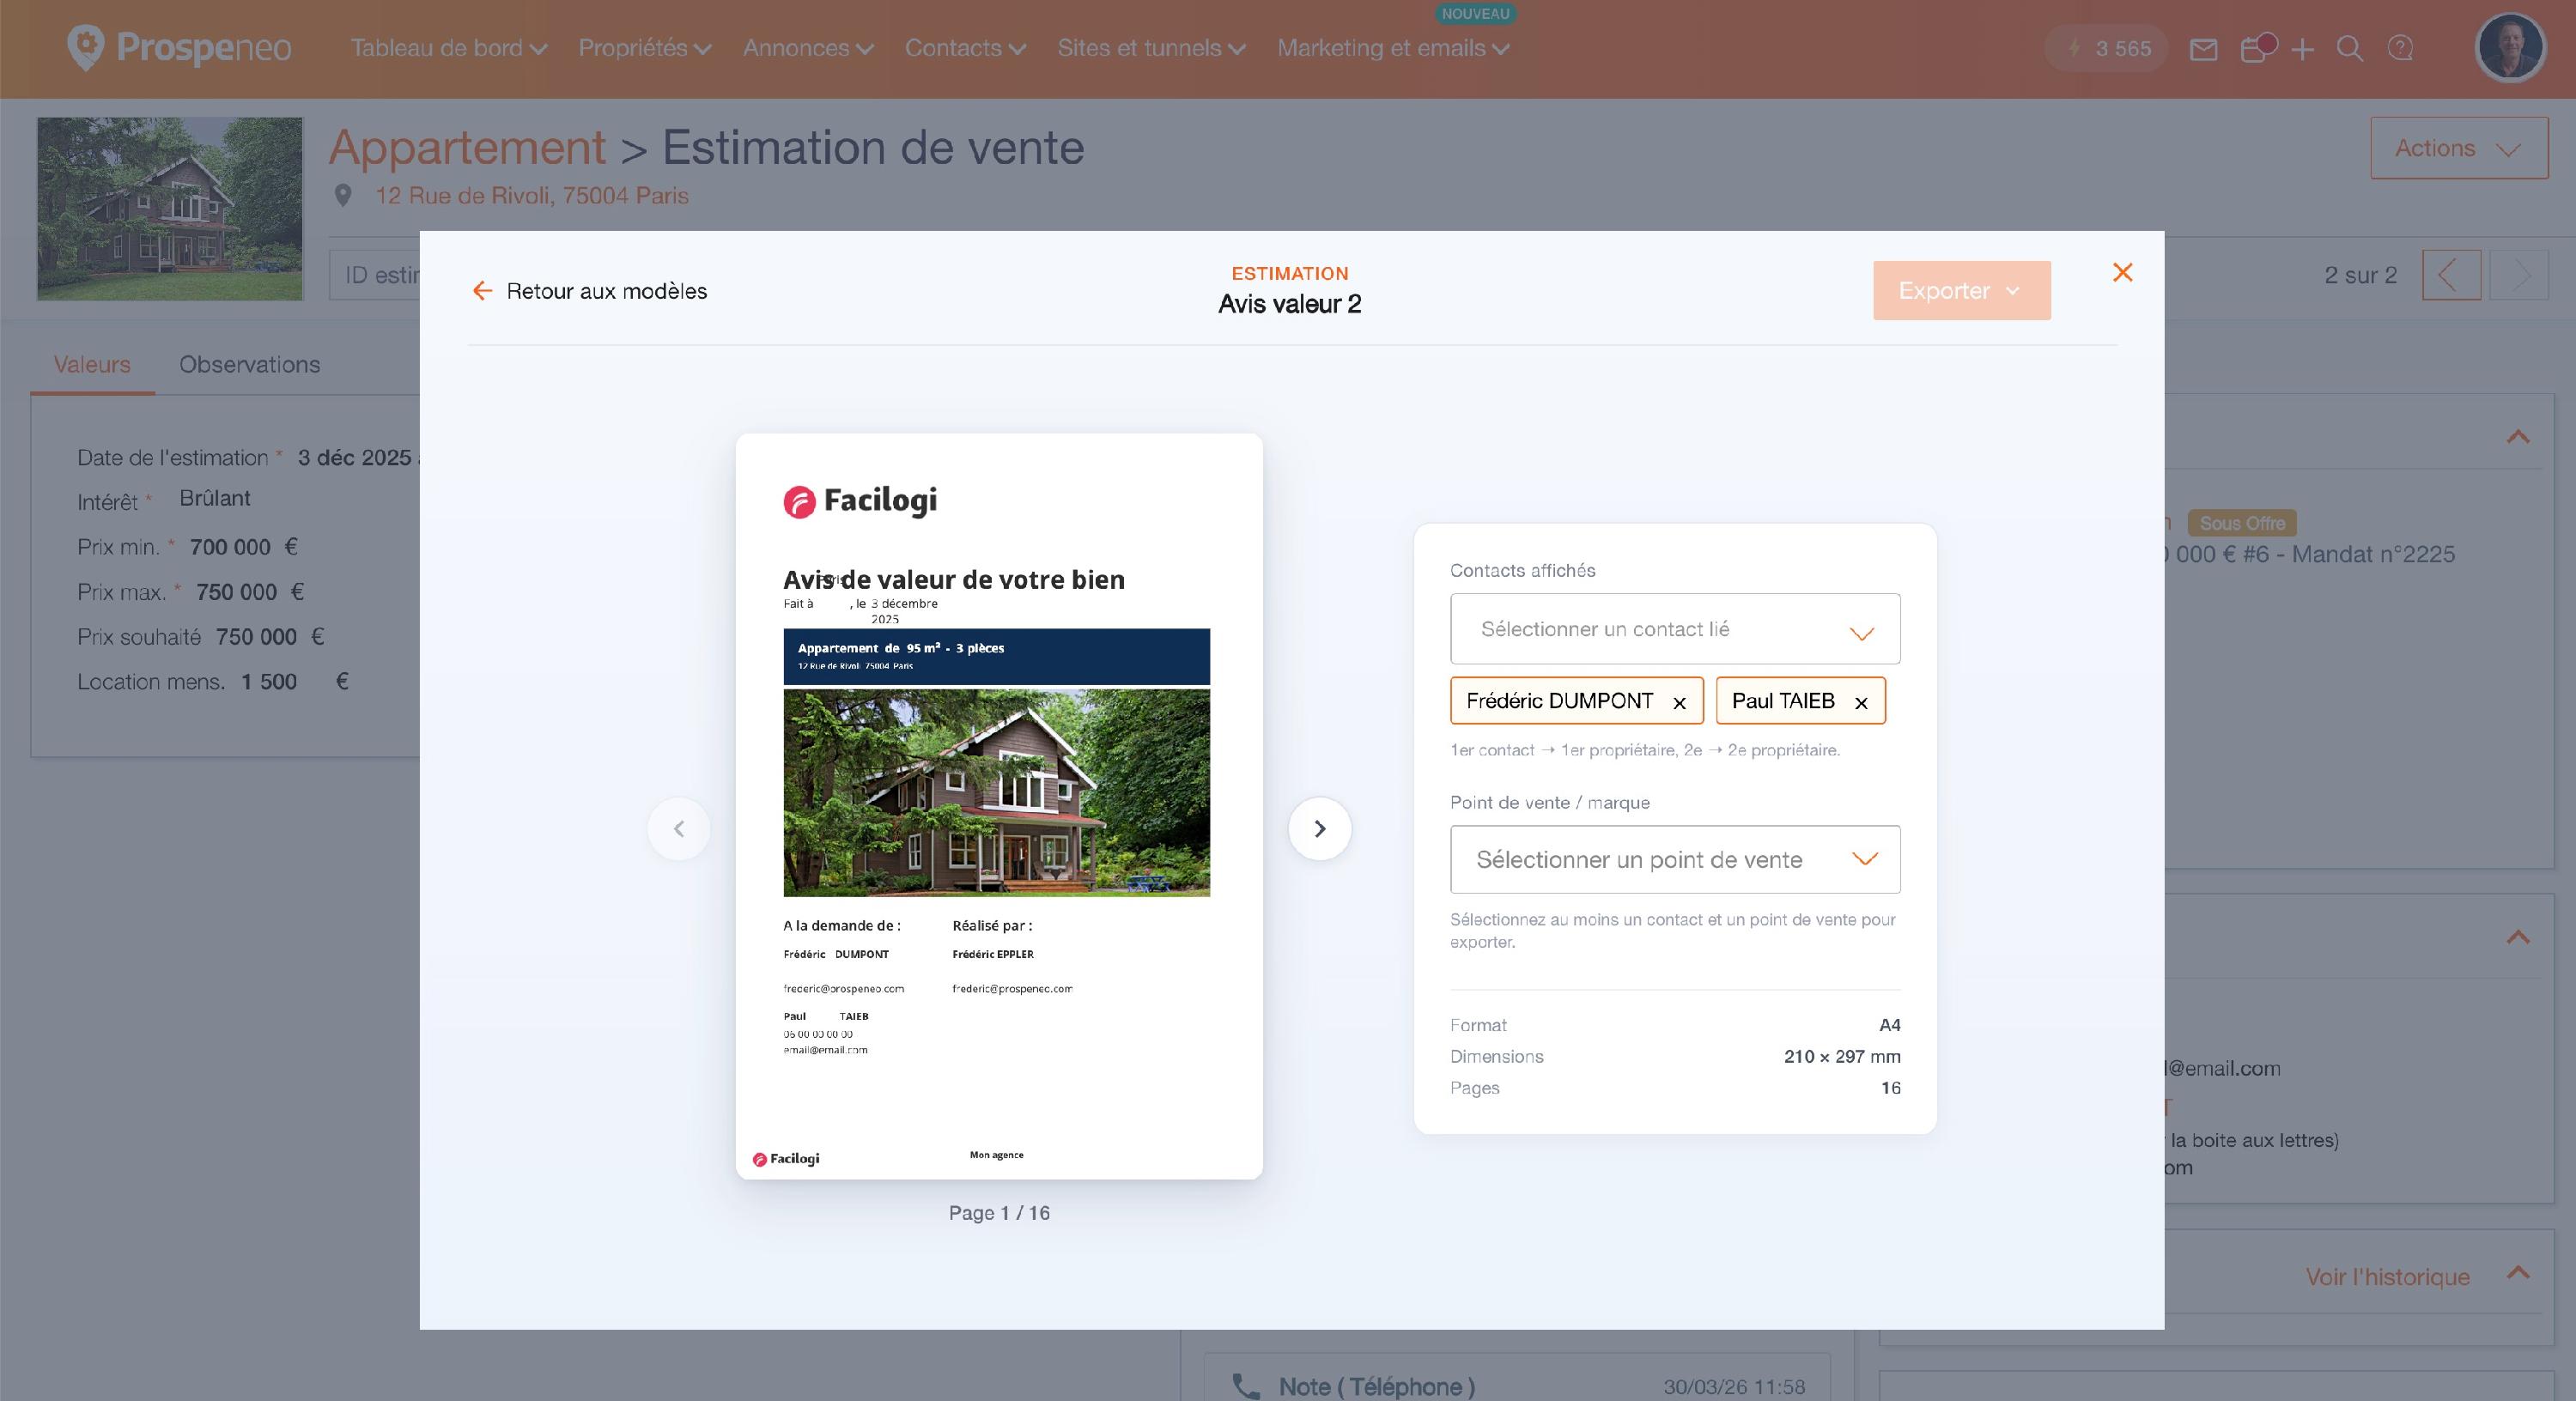Remove Paul TAIEB contact tag

tap(1861, 703)
